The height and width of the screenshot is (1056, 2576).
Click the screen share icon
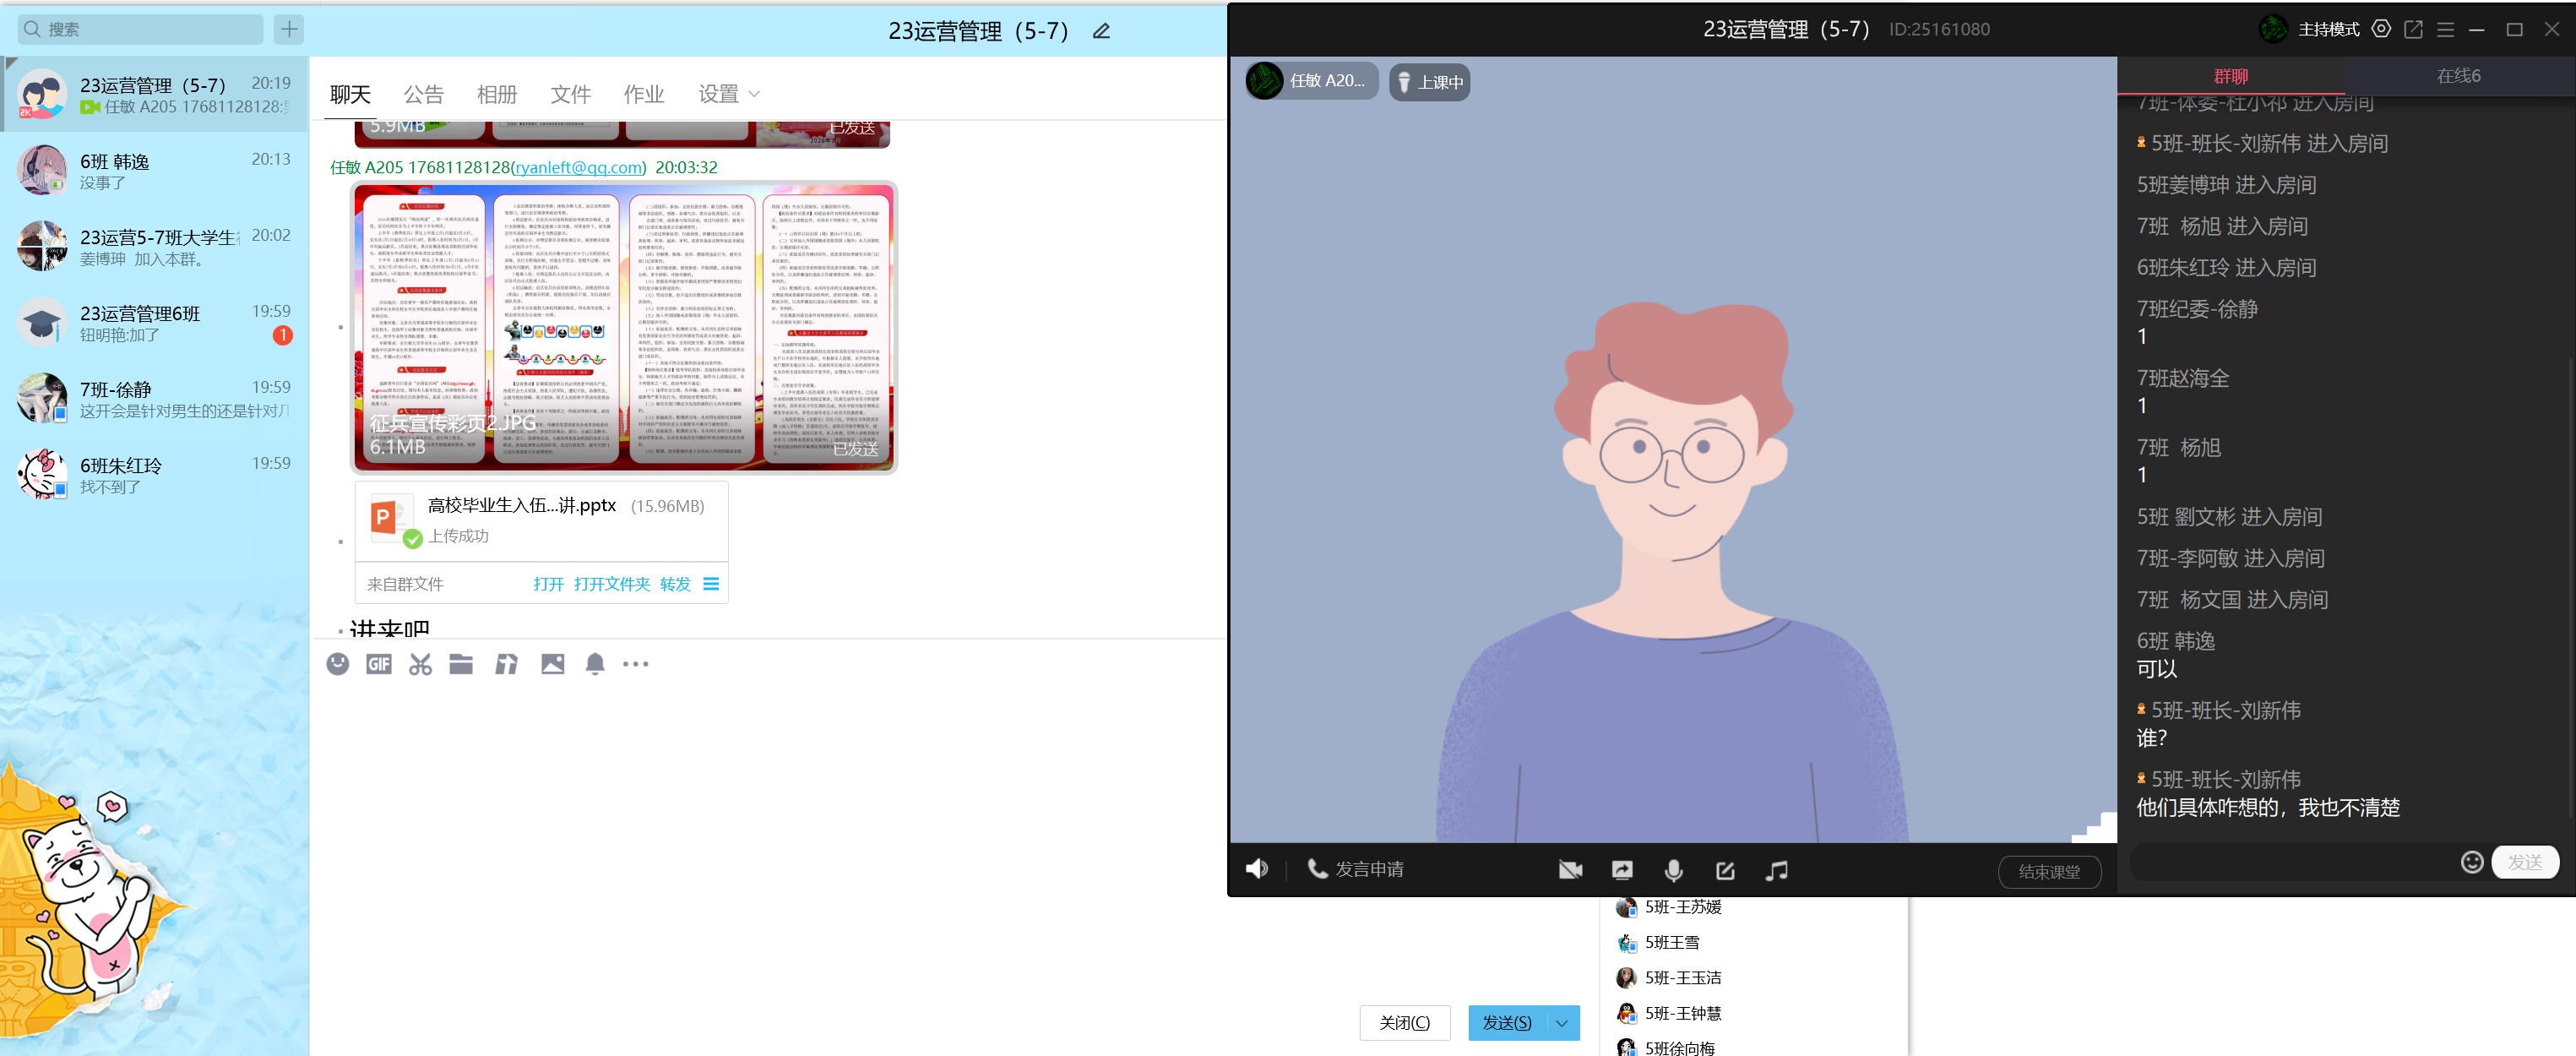pos(1622,870)
